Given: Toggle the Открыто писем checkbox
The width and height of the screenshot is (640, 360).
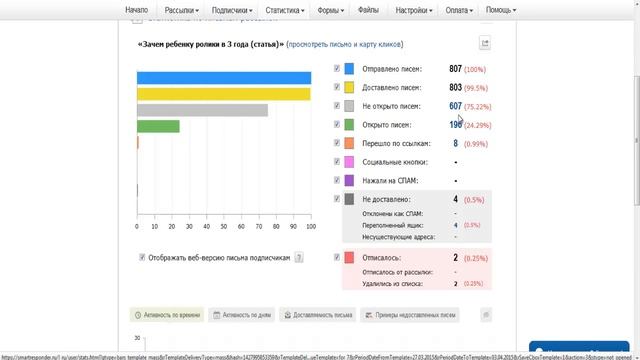Looking at the screenshot, I should point(337,124).
